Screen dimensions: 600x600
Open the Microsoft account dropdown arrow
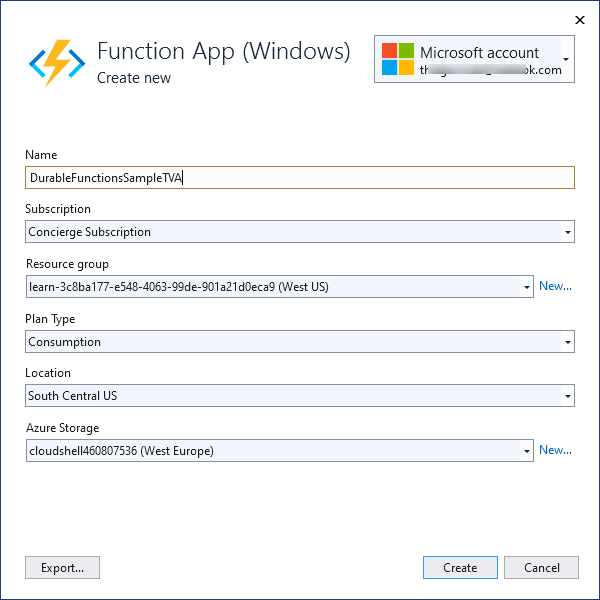[x=566, y=59]
